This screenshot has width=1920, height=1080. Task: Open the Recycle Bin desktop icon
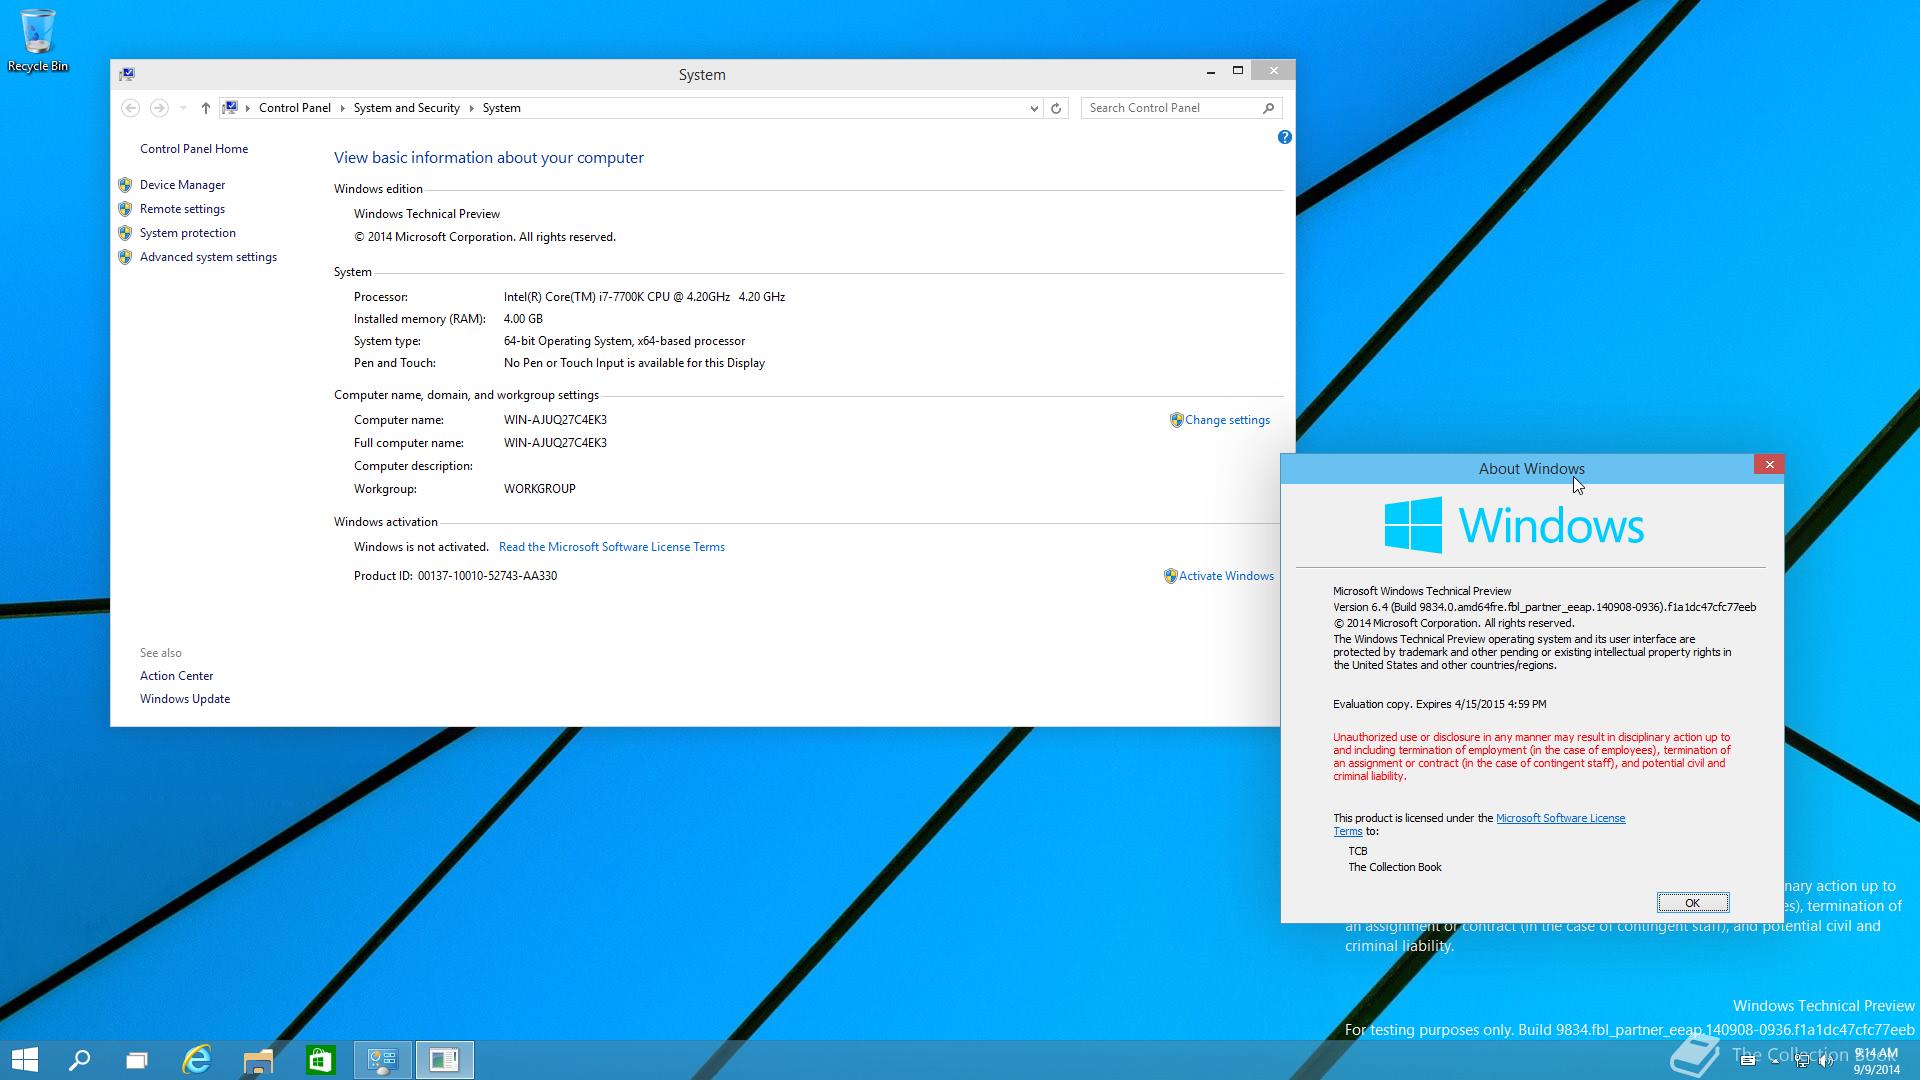[38, 41]
